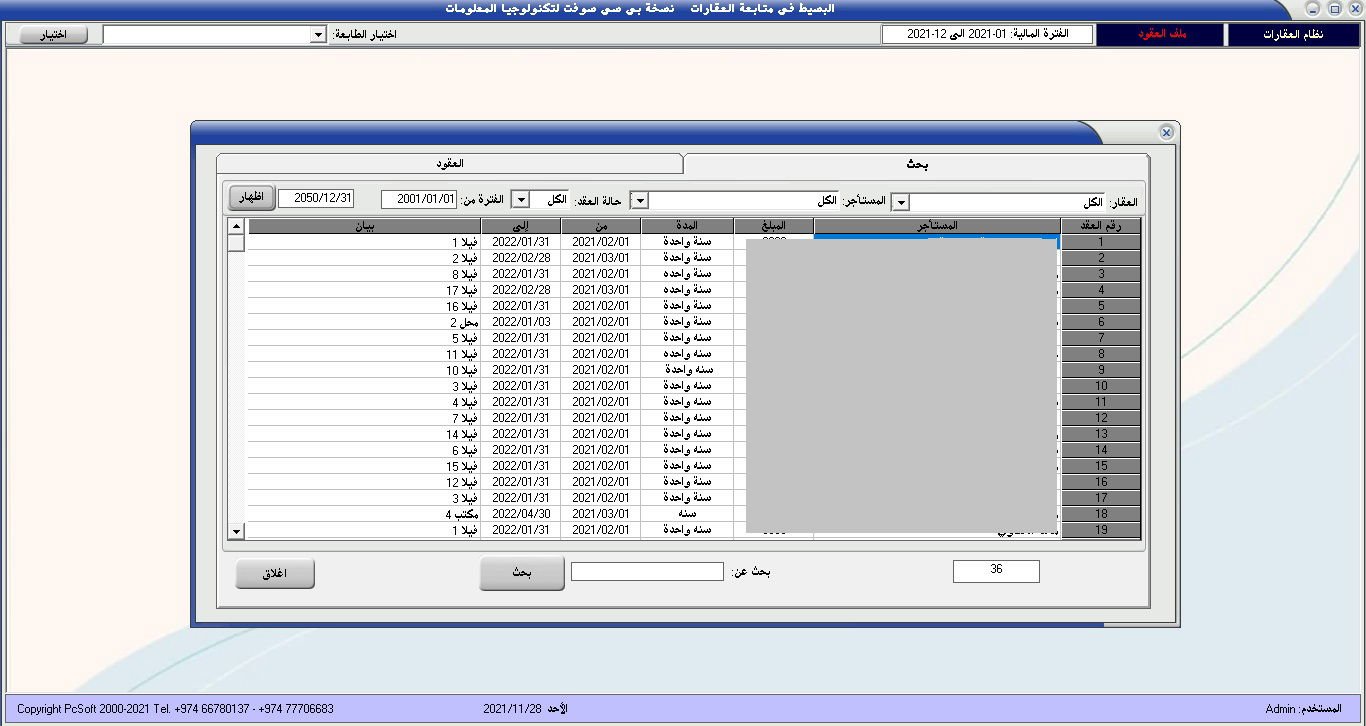Screen dimensions: 1366x726
Task: Expand the tenant (المستأجر) dropdown
Action: 640,202
